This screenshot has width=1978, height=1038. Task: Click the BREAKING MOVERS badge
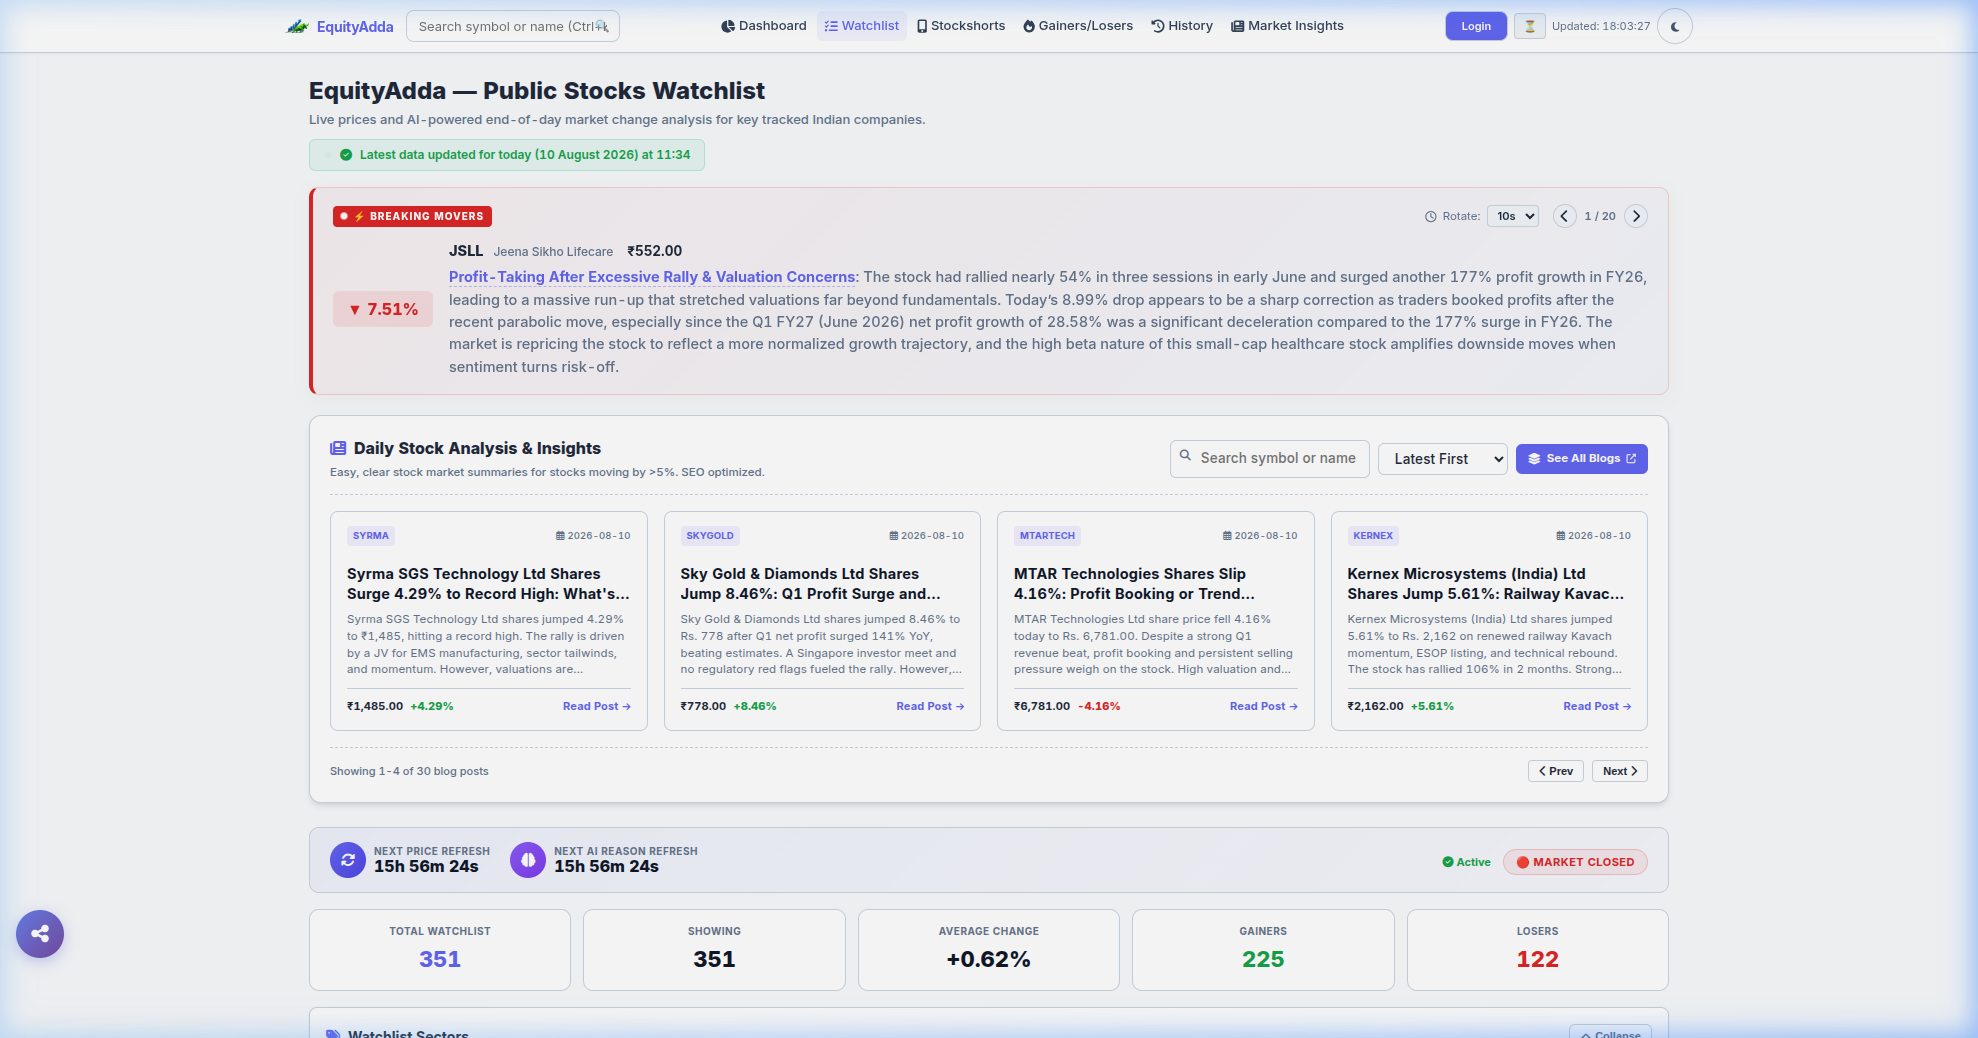412,216
